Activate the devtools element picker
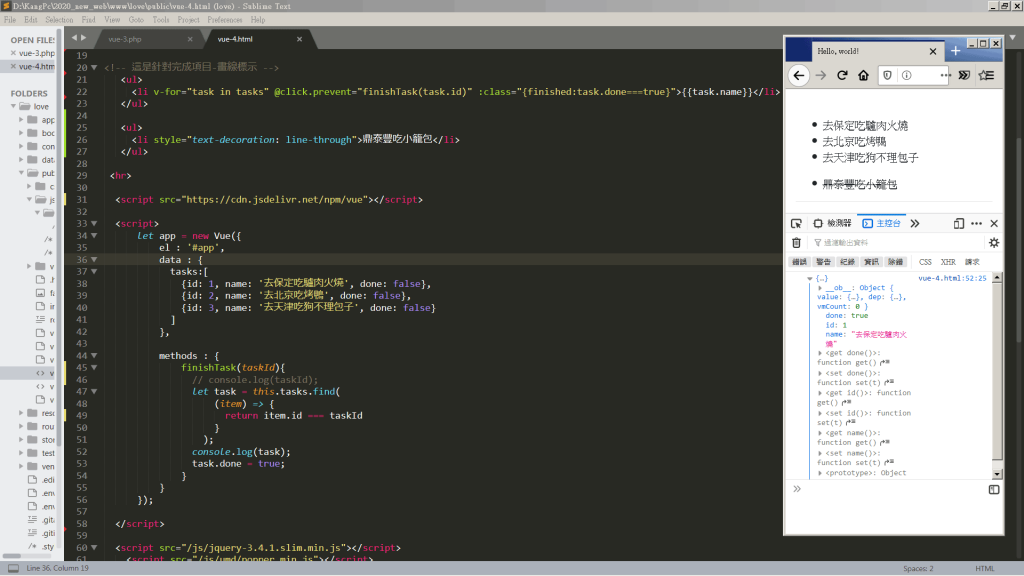Image resolution: width=1024 pixels, height=576 pixels. [x=796, y=223]
